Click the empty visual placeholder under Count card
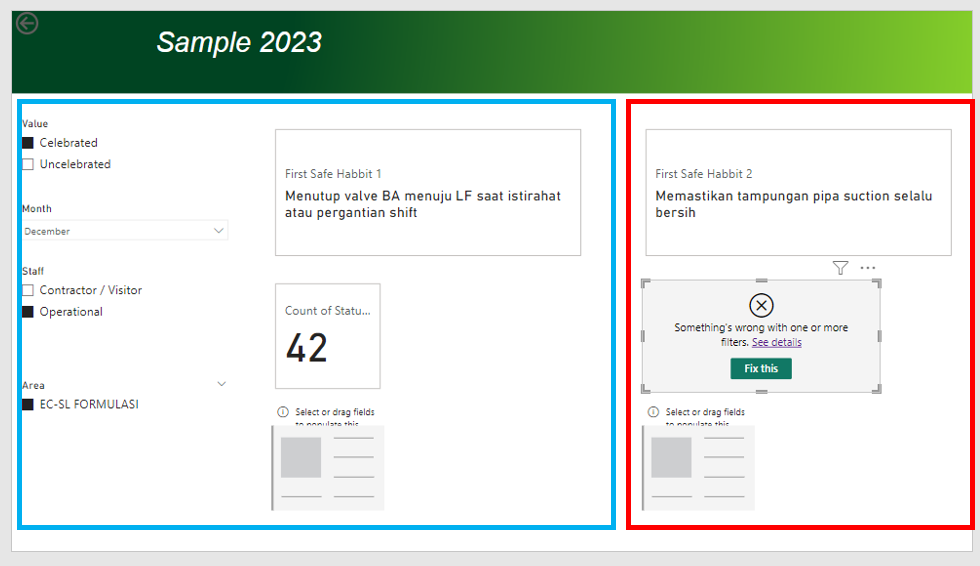This screenshot has width=980, height=566. [x=328, y=468]
